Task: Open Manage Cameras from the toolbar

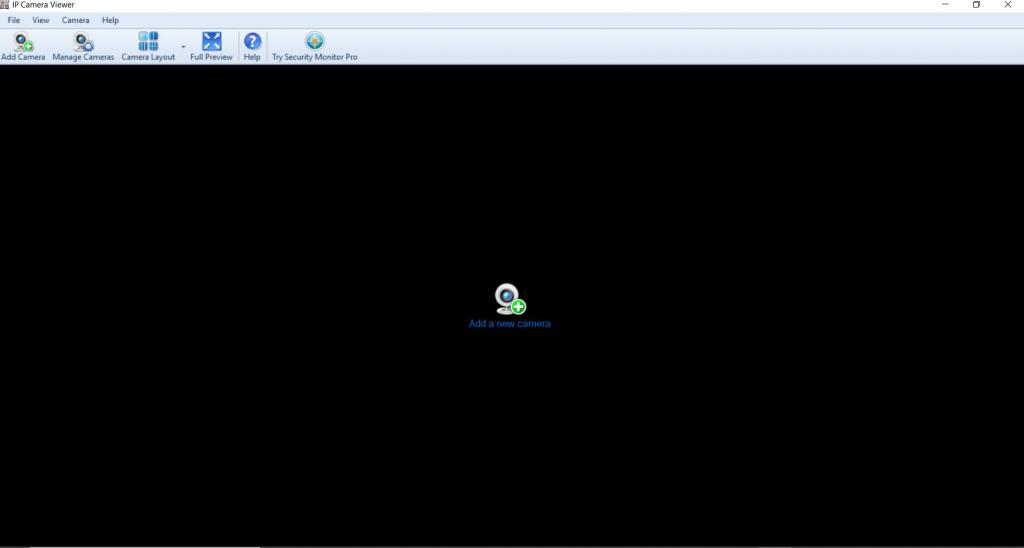Action: click(x=83, y=42)
